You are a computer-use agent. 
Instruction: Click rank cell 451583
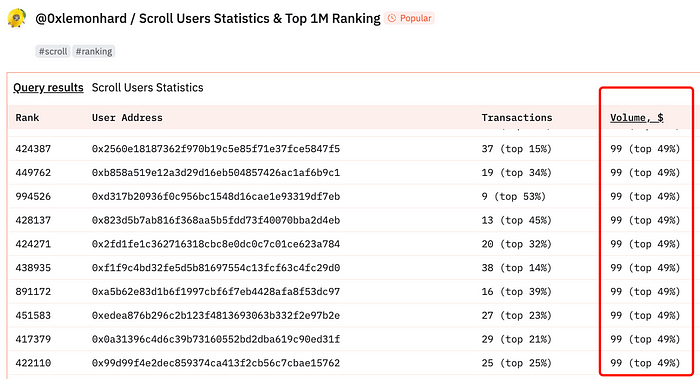[x=33, y=316]
